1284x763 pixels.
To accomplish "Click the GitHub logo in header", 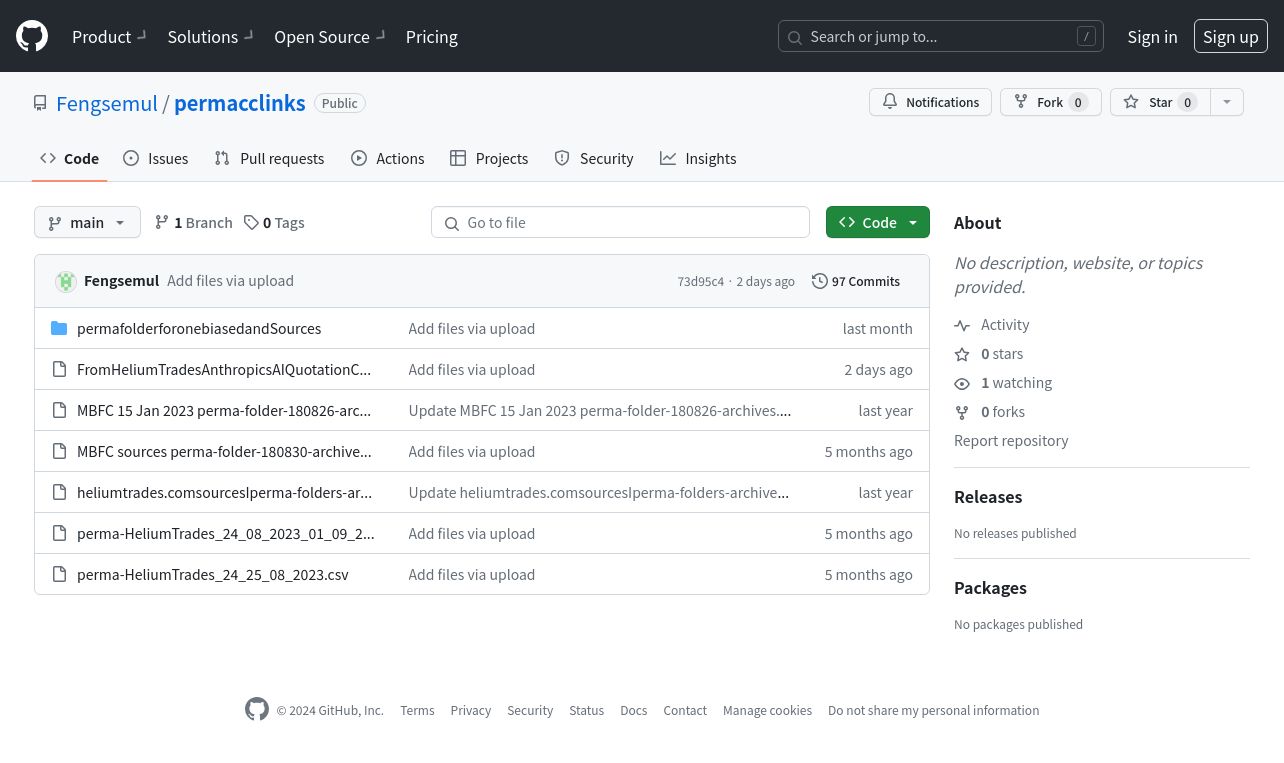I will (32, 37).
